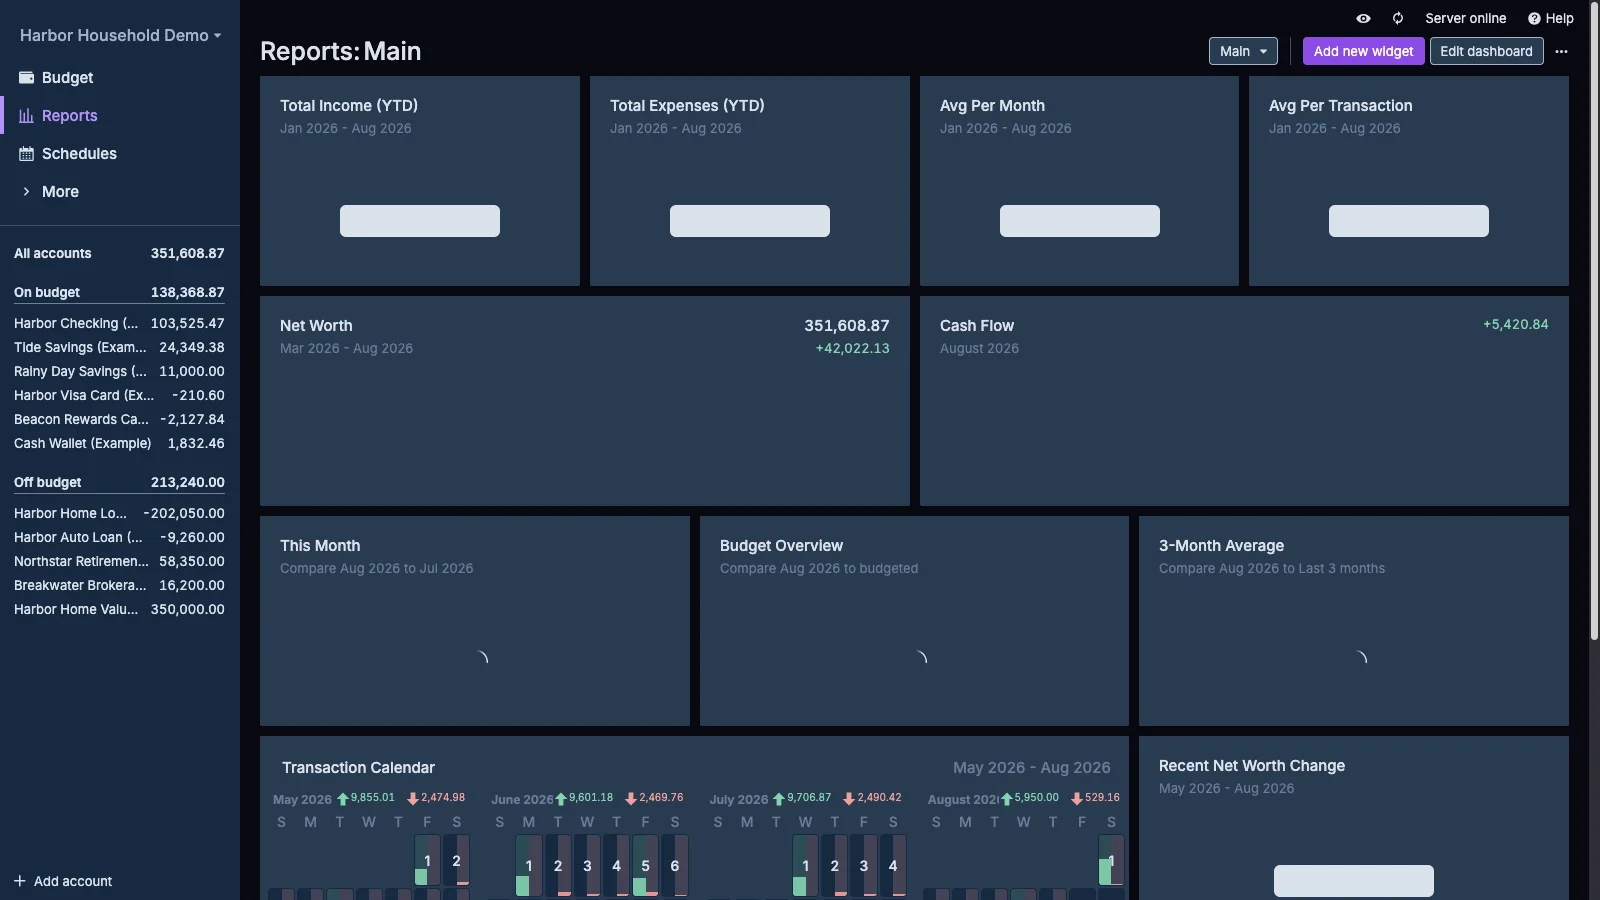This screenshot has width=1600, height=900.
Task: Open Harbor Household Demo file dropdown
Action: click(120, 35)
